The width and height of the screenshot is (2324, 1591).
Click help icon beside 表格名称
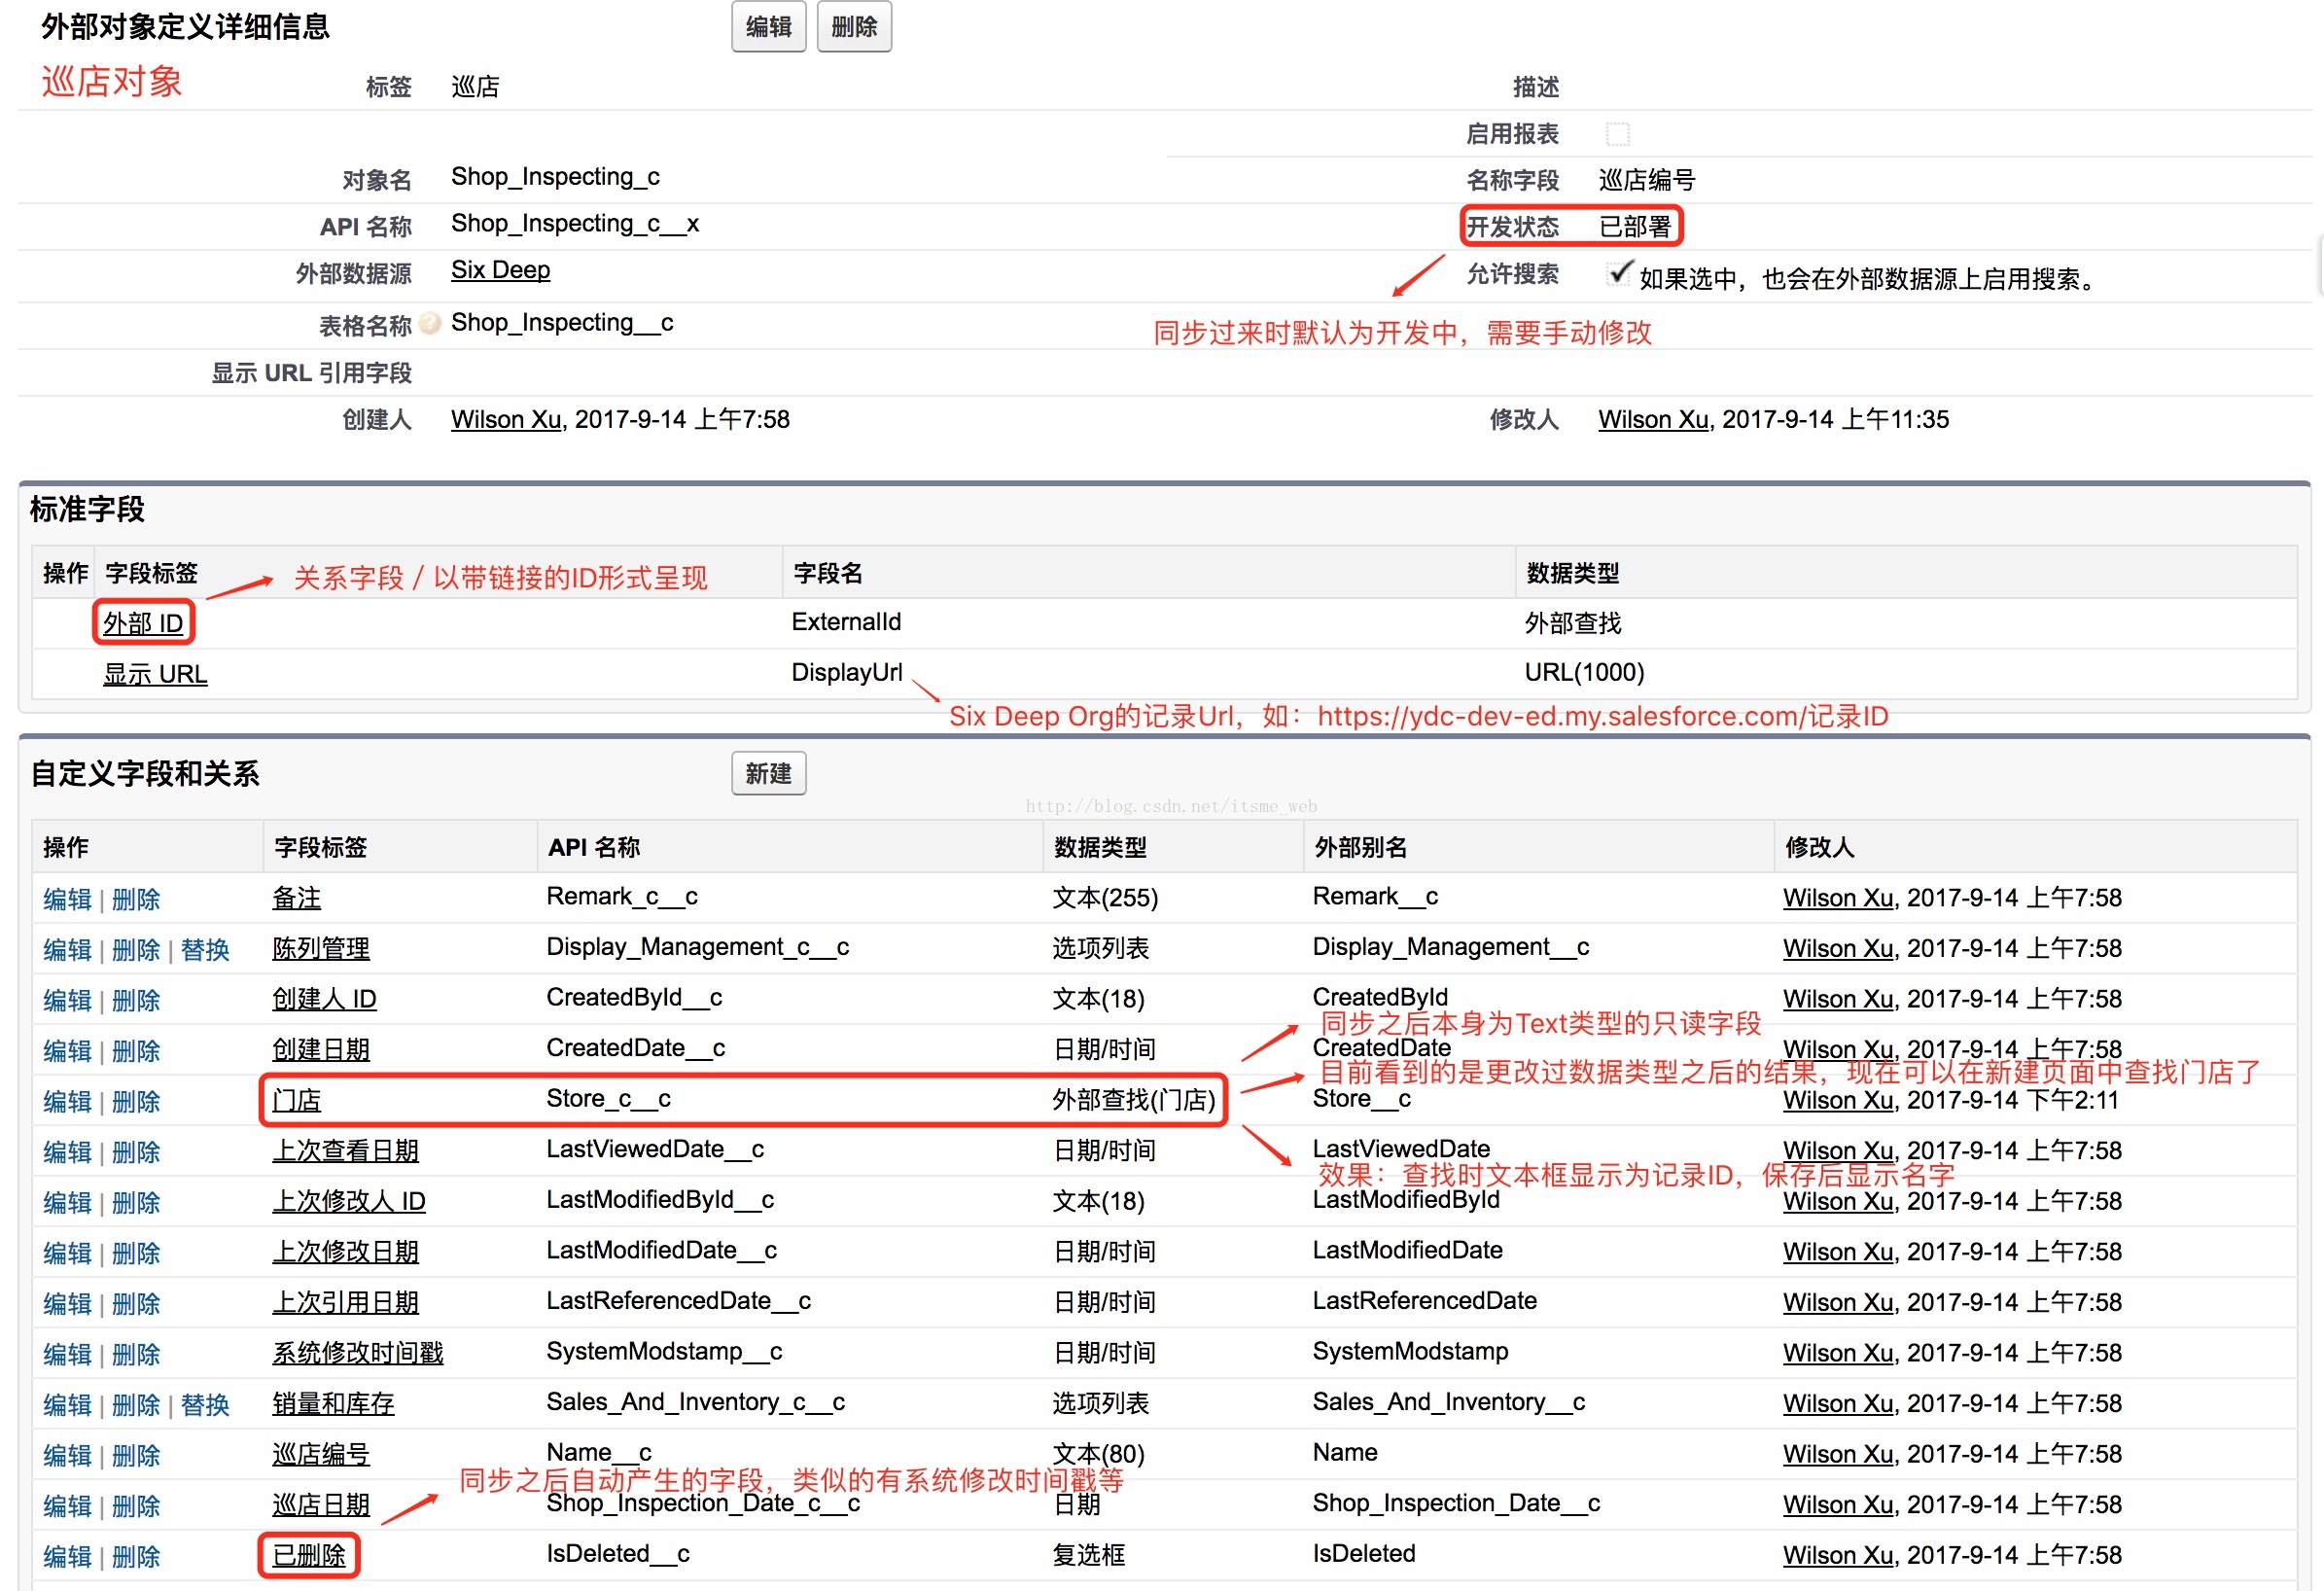430,324
